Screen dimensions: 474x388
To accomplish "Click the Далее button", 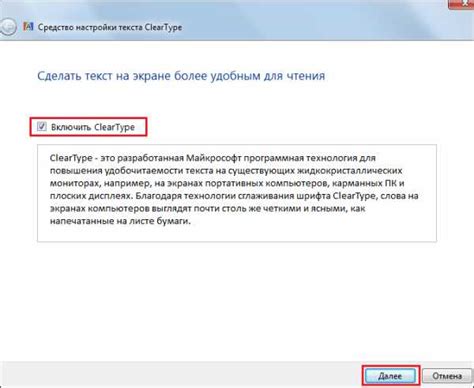I will pyautogui.click(x=390, y=376).
